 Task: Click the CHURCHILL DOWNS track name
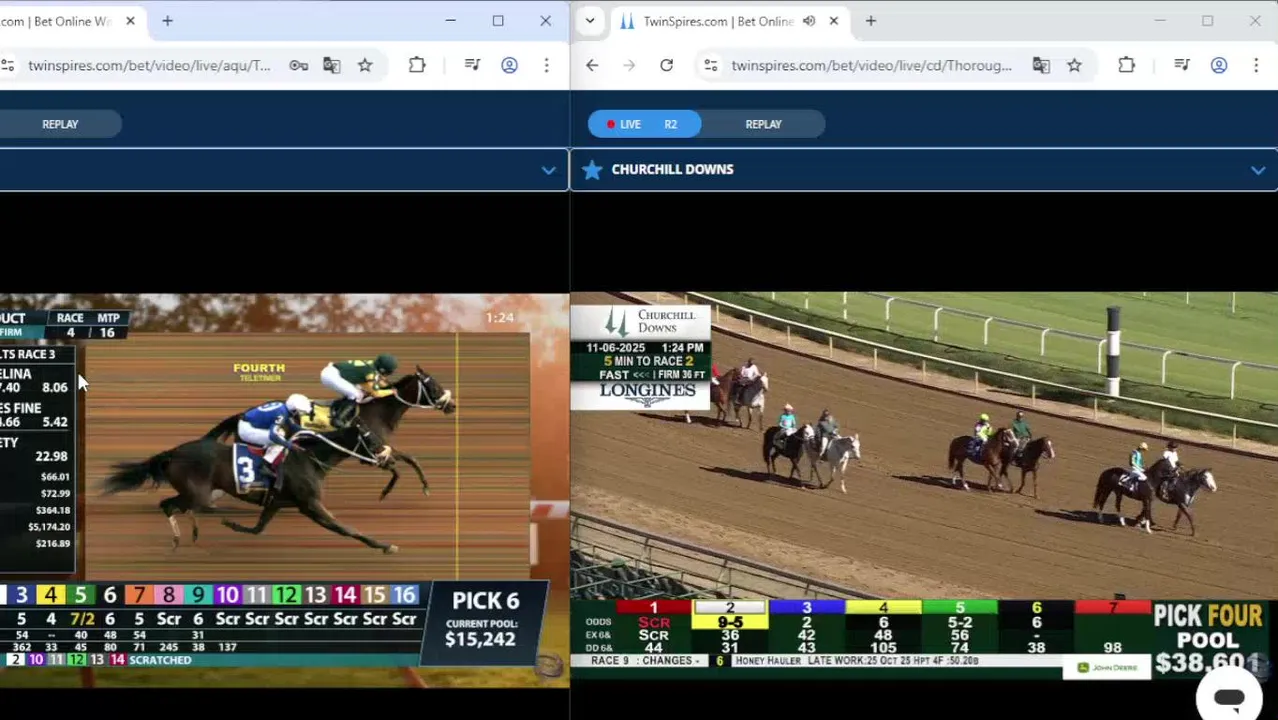point(672,170)
